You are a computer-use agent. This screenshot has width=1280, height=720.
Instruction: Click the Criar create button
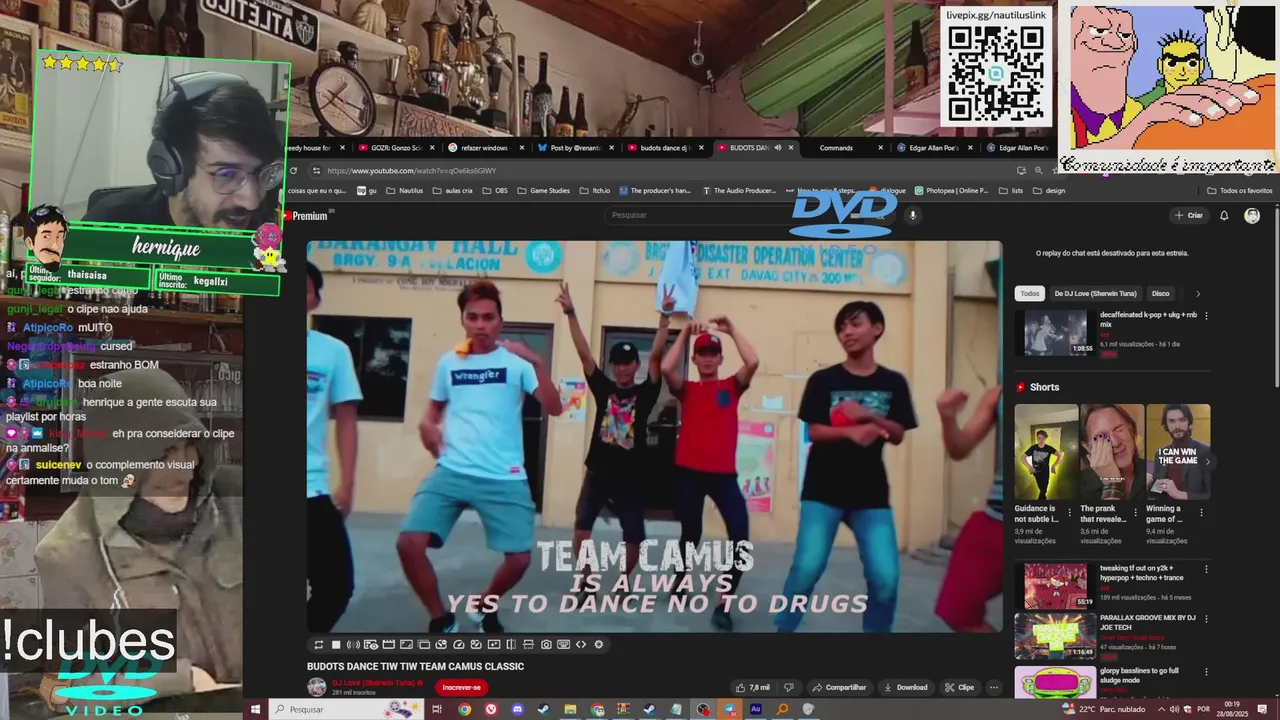click(1189, 215)
